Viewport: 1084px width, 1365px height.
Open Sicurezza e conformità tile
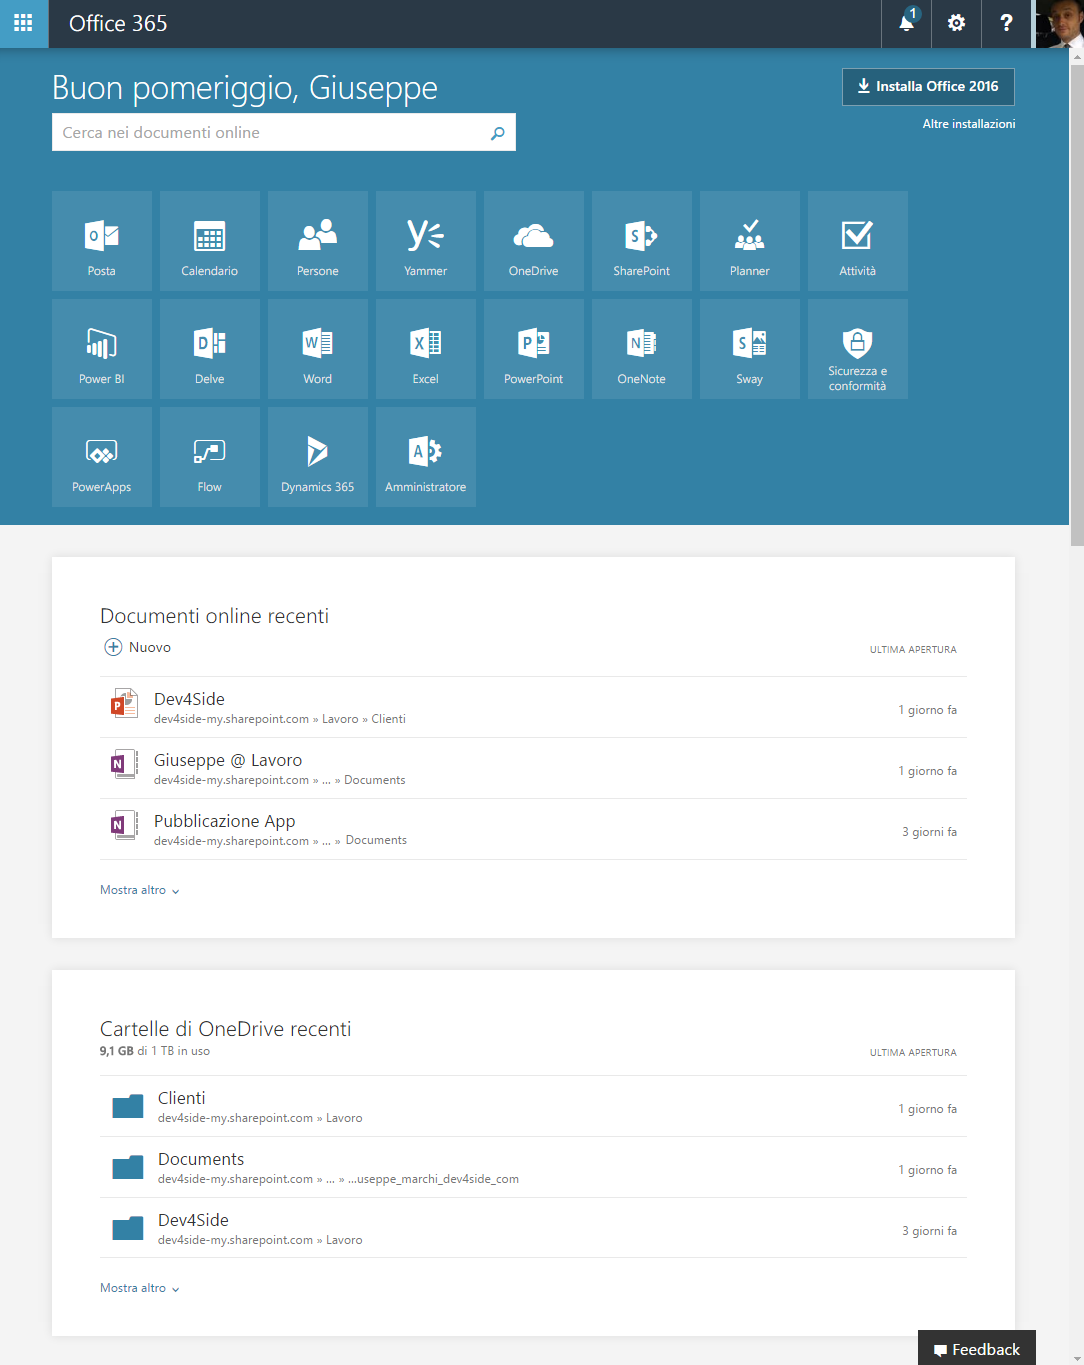[858, 349]
